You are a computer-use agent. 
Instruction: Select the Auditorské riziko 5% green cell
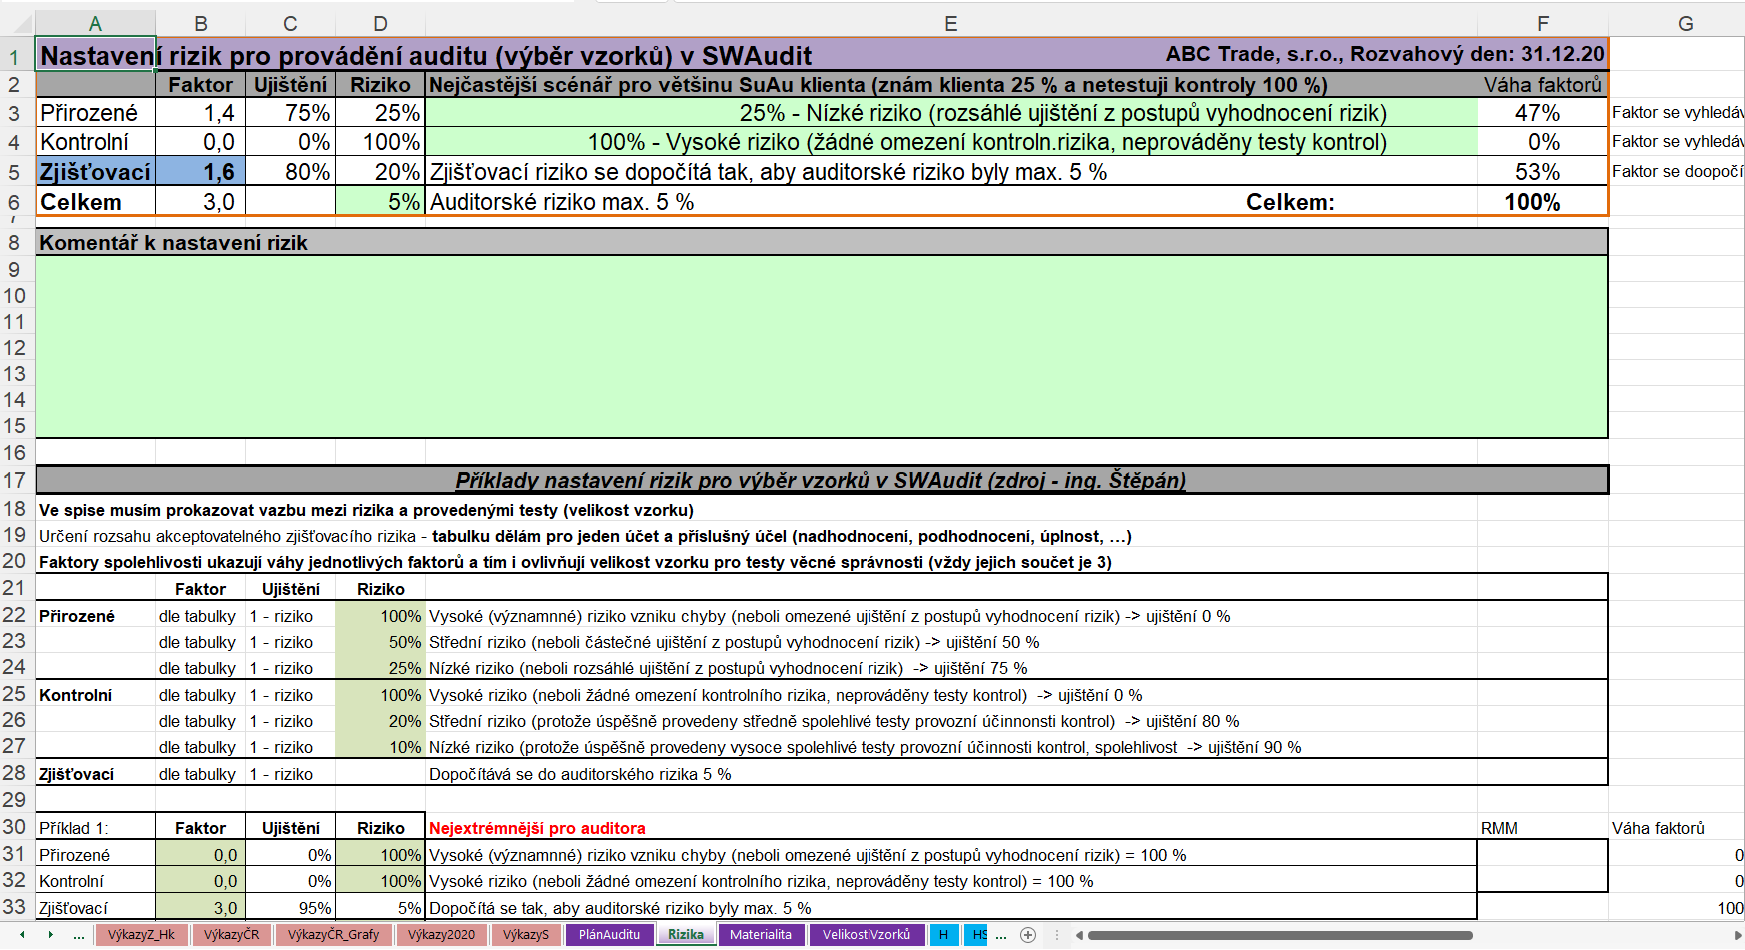tap(380, 202)
